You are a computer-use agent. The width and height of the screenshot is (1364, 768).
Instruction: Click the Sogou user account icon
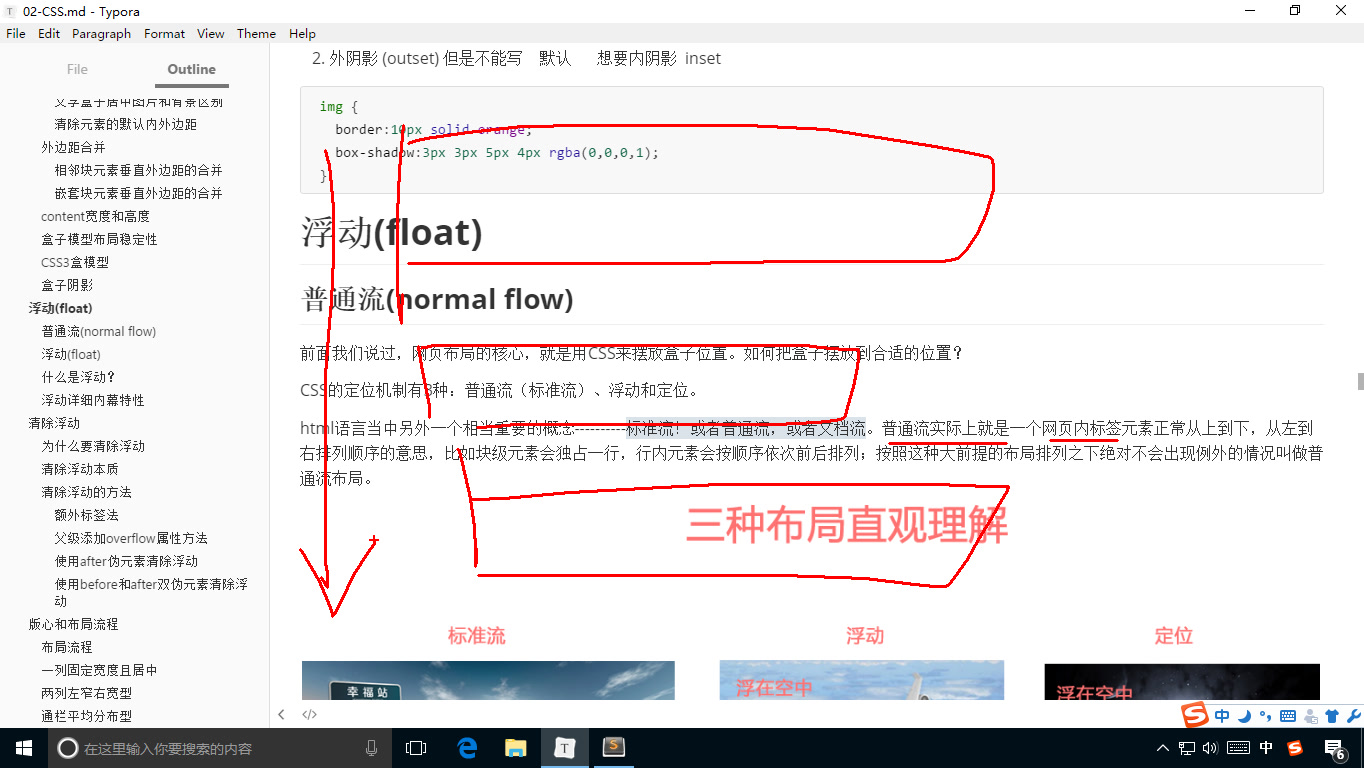[x=1311, y=716]
